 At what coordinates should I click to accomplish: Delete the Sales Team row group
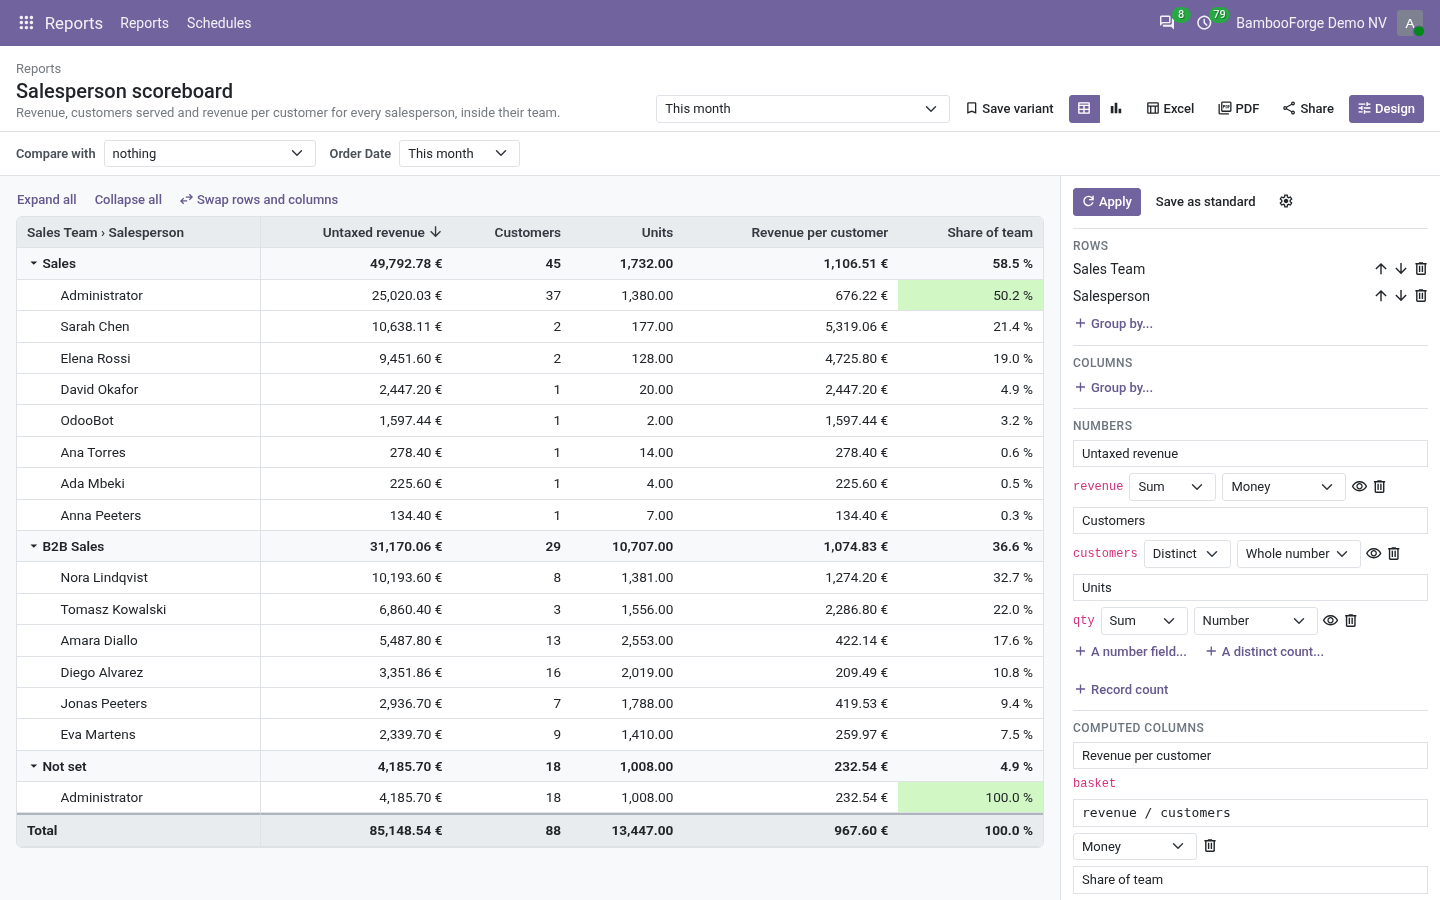pos(1421,269)
